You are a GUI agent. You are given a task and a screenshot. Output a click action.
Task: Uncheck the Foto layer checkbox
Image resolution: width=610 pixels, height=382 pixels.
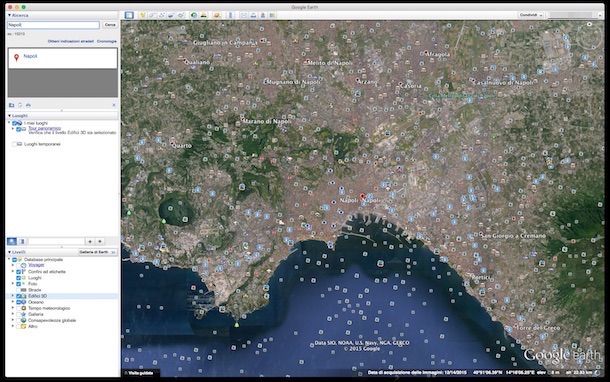[18, 284]
